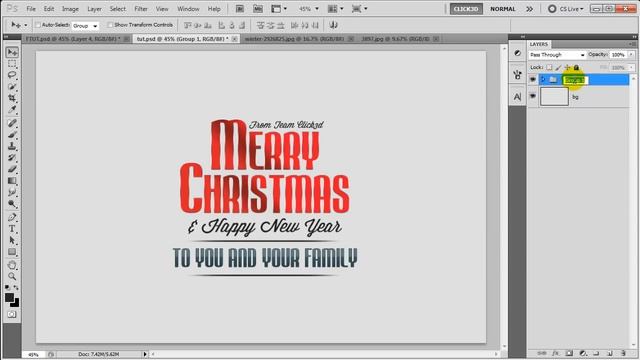Screen dimensions: 640x360
Task: Select the Dodge tool
Action: [x=12, y=203]
